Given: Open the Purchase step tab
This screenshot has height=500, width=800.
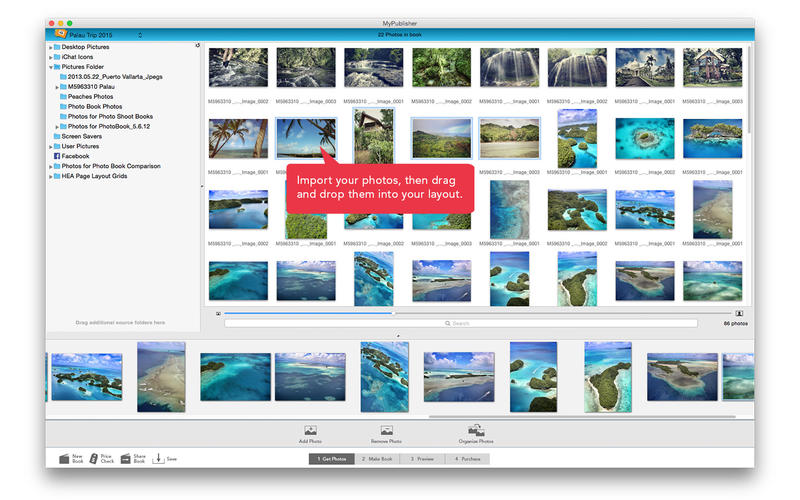Looking at the screenshot, I should click(x=468, y=458).
